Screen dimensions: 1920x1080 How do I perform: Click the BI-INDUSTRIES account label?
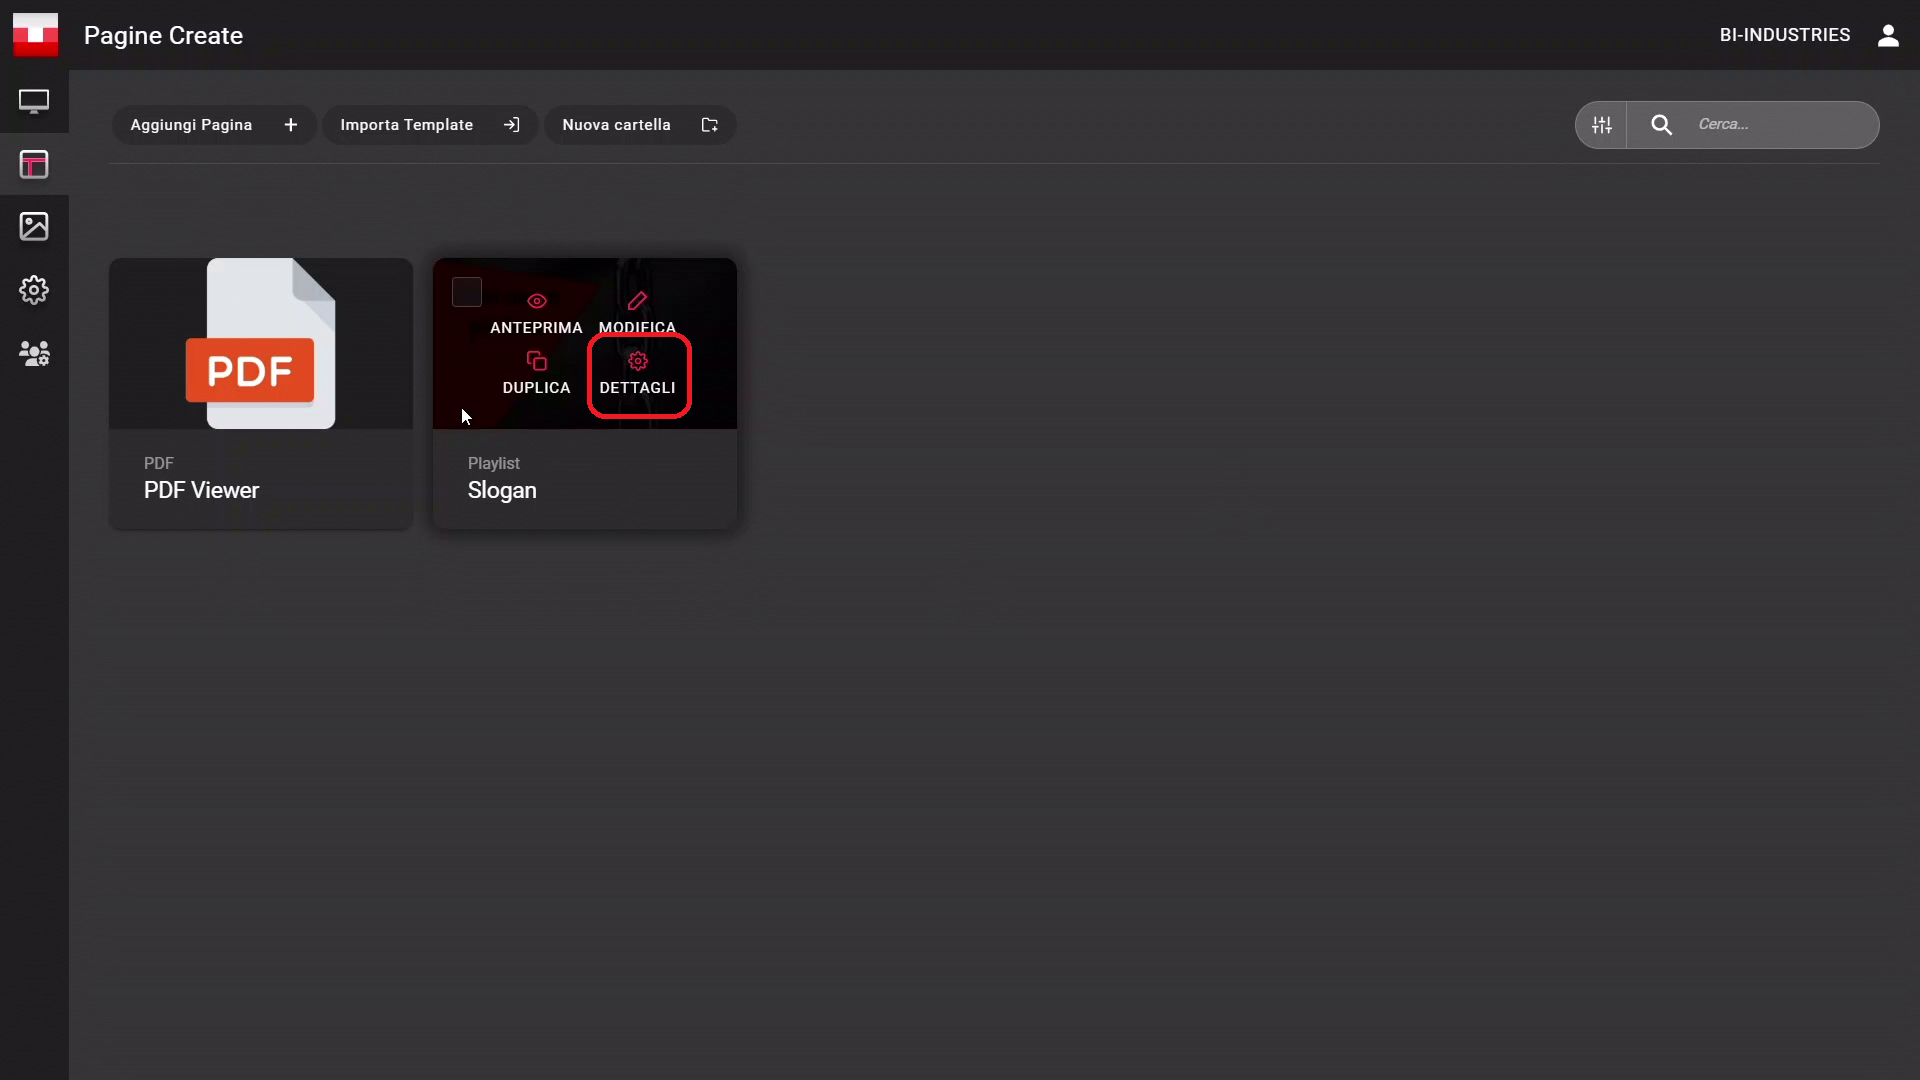[x=1784, y=35]
